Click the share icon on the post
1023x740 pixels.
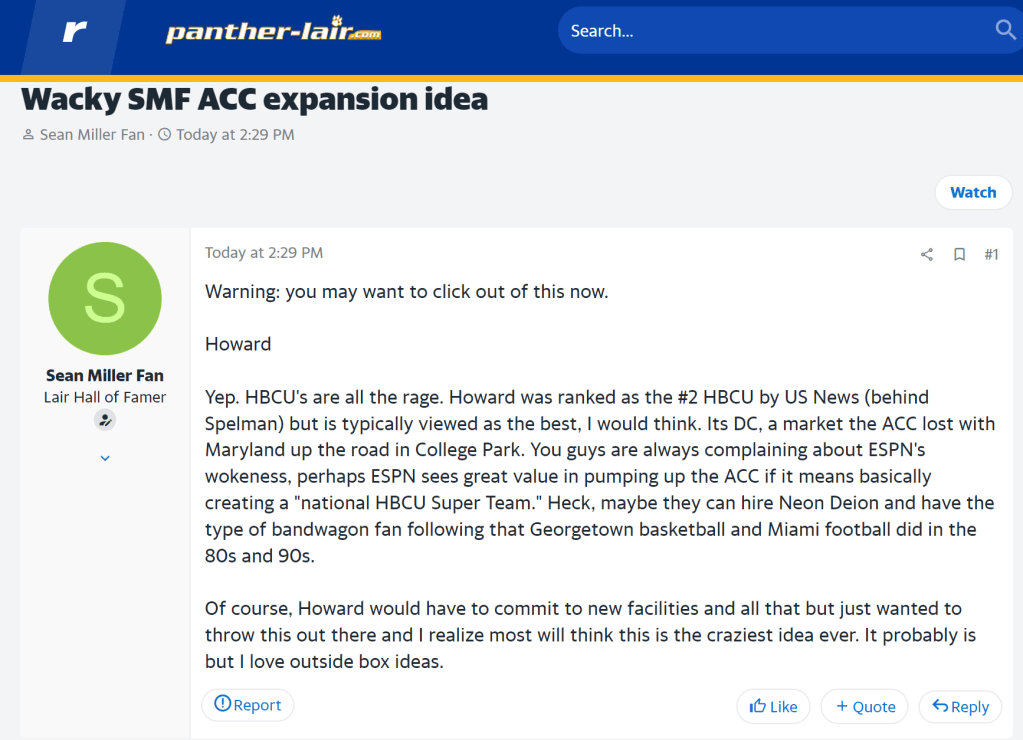coord(927,254)
